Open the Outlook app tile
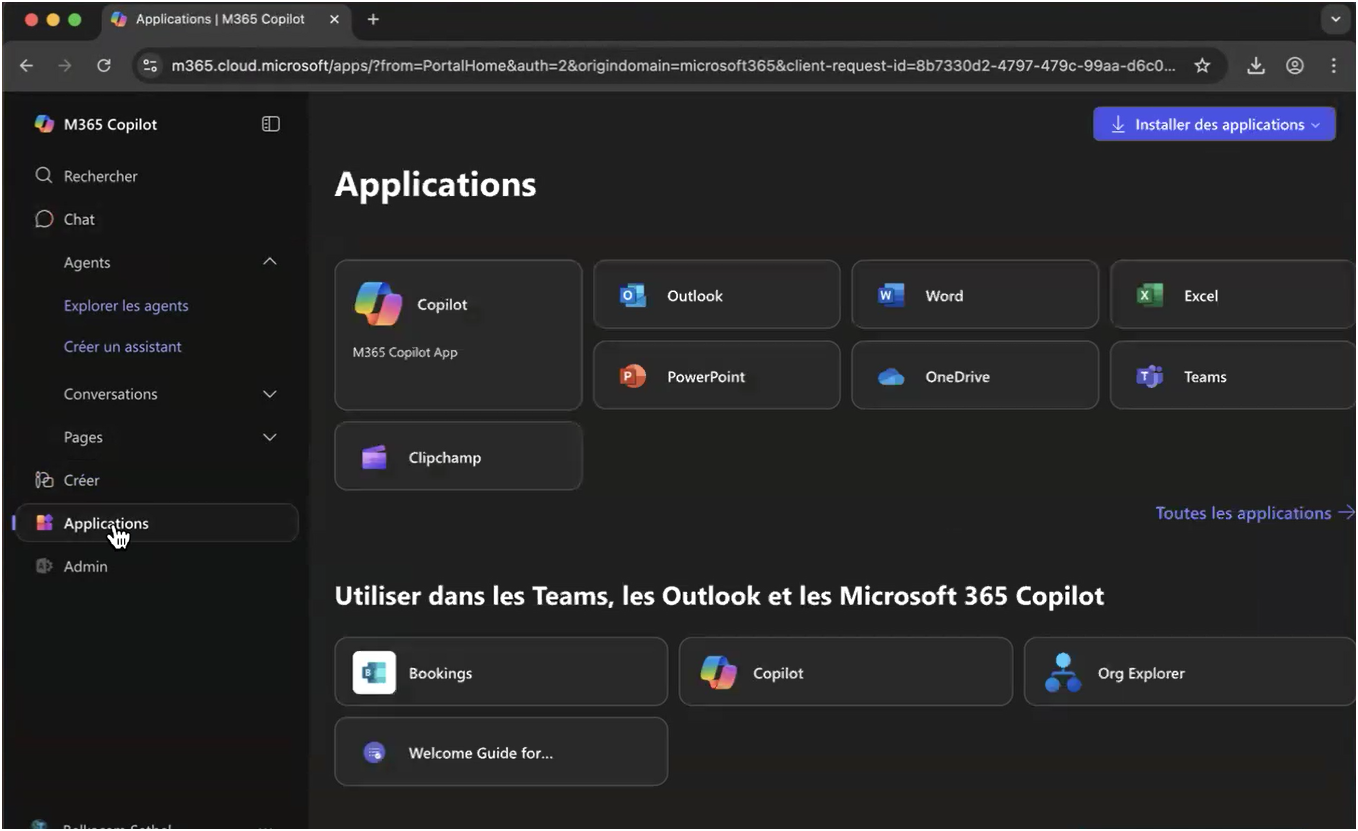1358x831 pixels. tap(716, 295)
